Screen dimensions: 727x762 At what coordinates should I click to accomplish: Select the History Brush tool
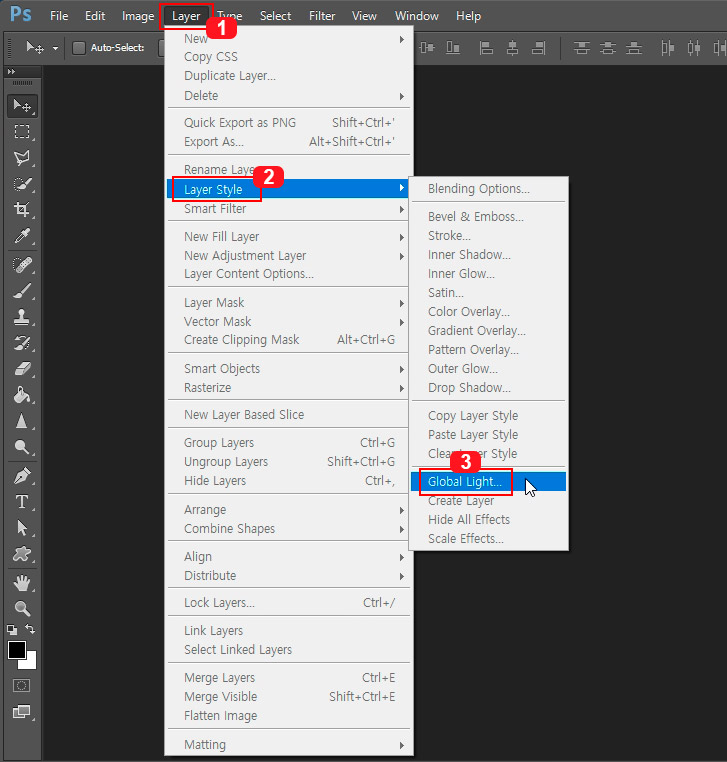pyautogui.click(x=22, y=343)
